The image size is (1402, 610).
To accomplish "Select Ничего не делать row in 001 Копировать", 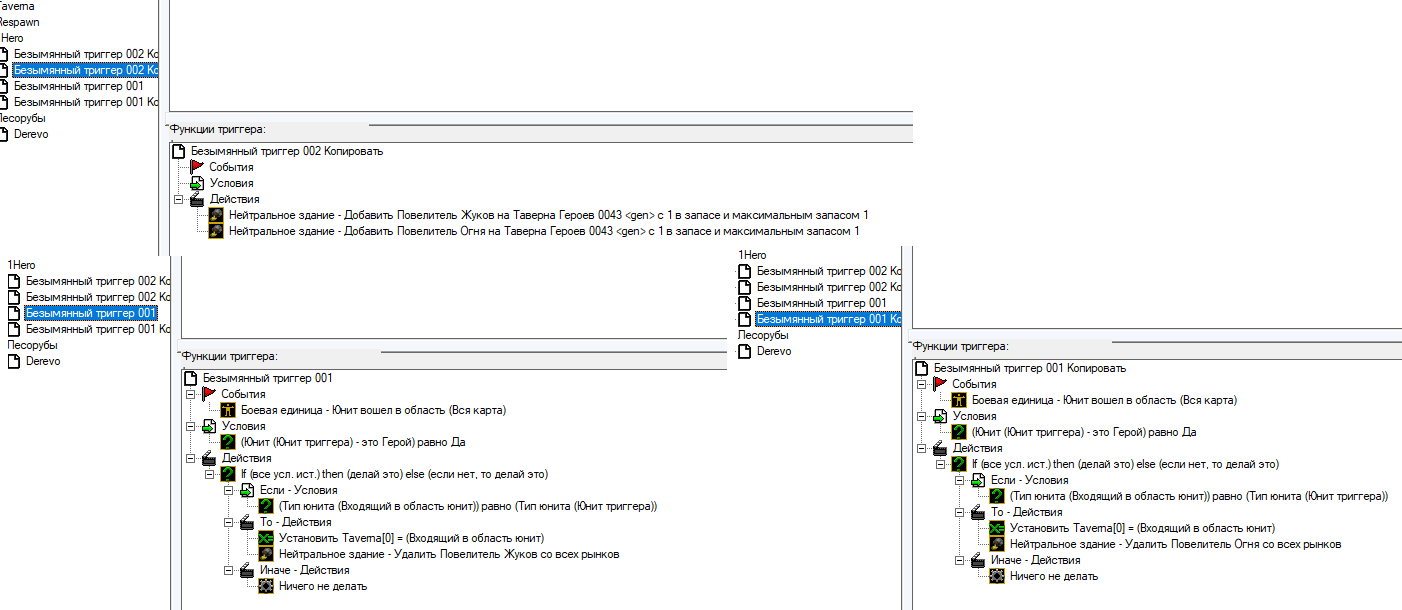I will point(1054,576).
